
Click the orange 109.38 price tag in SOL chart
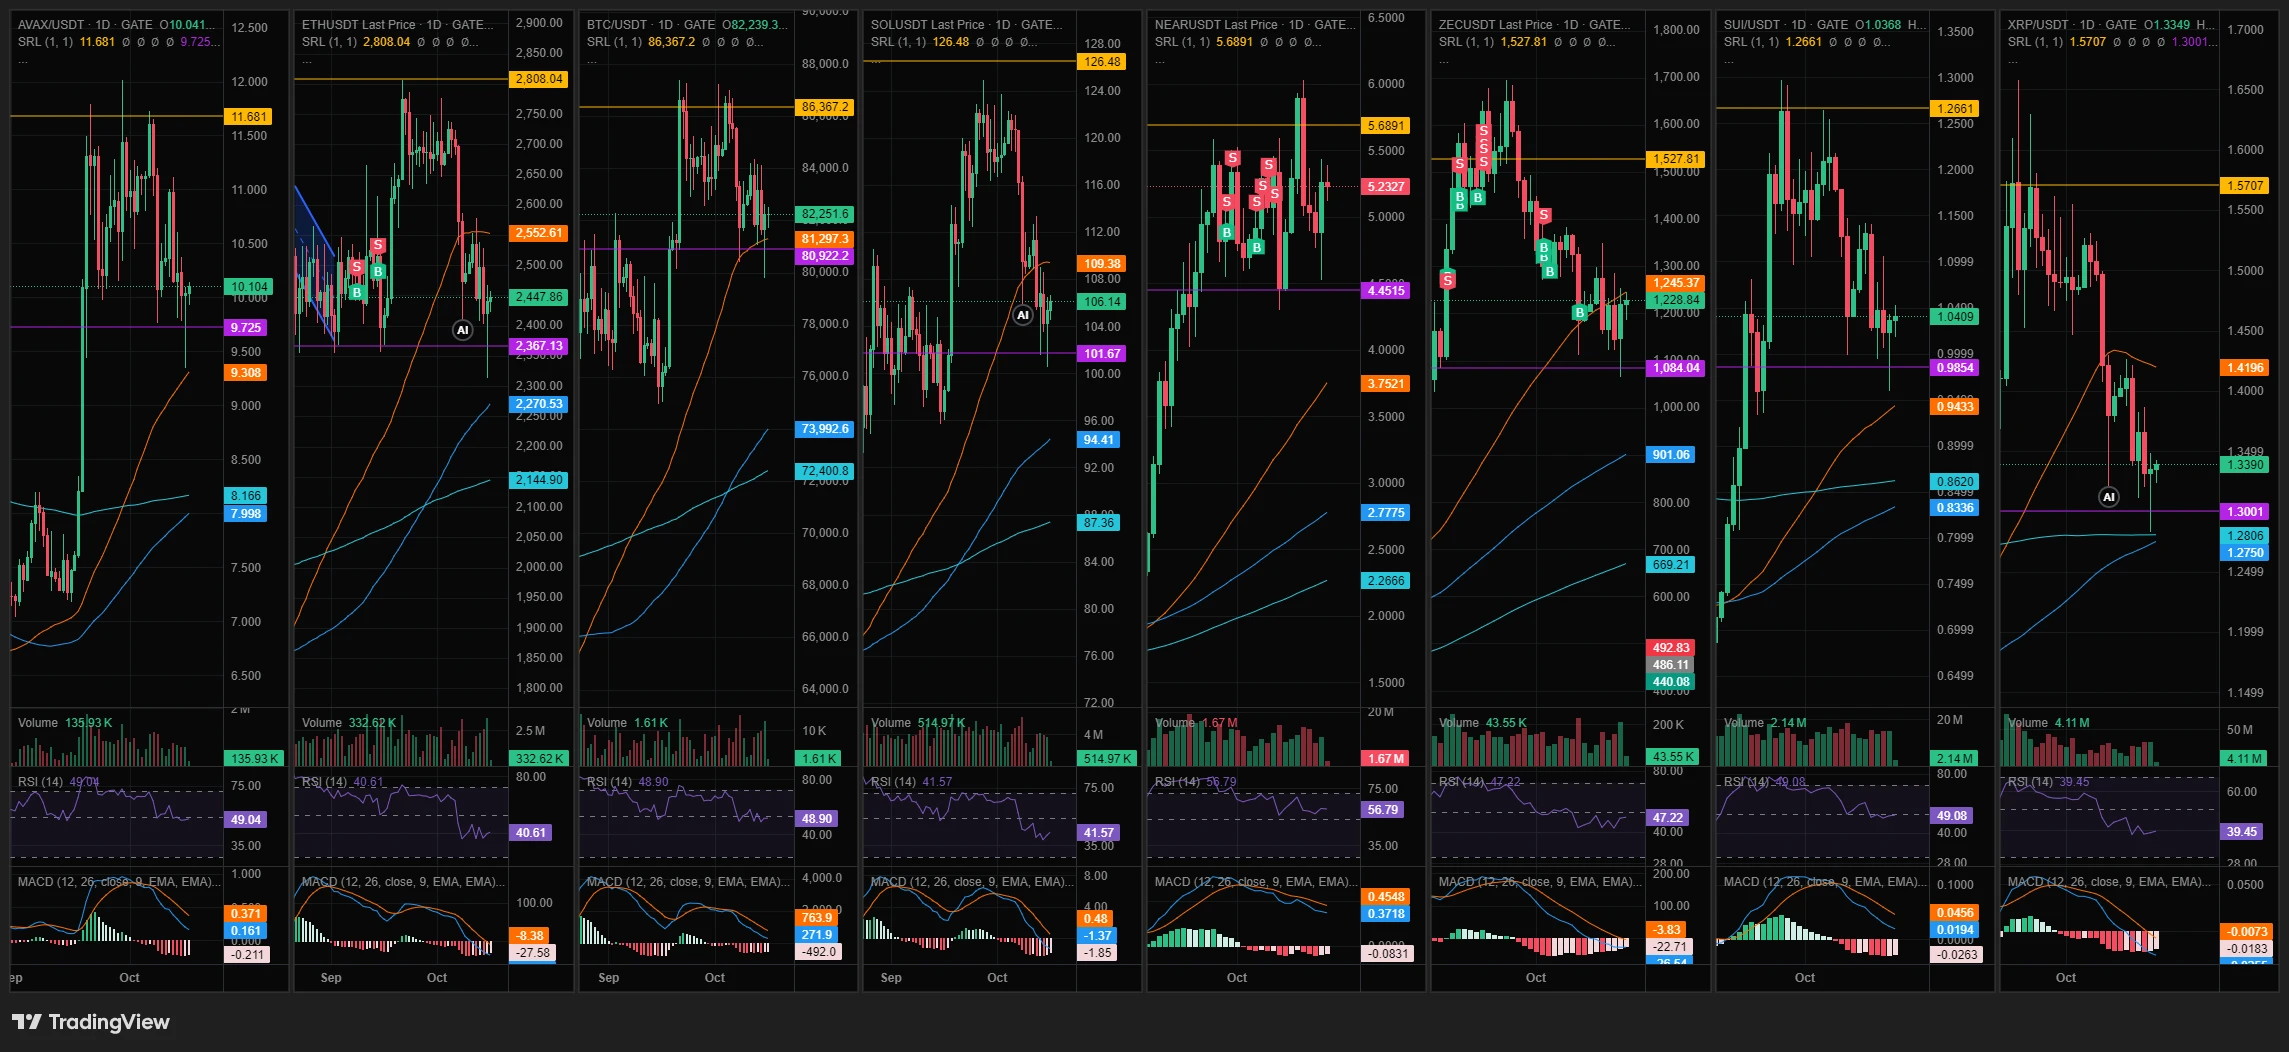point(1102,264)
